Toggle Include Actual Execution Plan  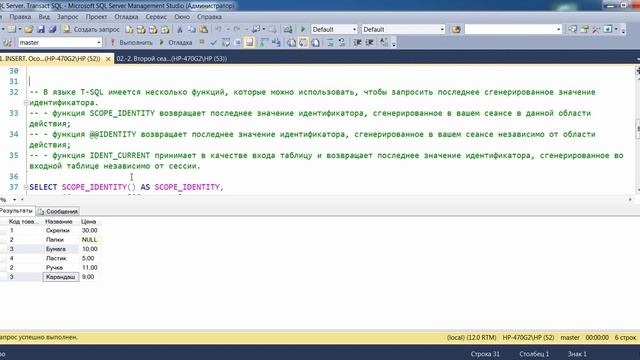coord(264,42)
